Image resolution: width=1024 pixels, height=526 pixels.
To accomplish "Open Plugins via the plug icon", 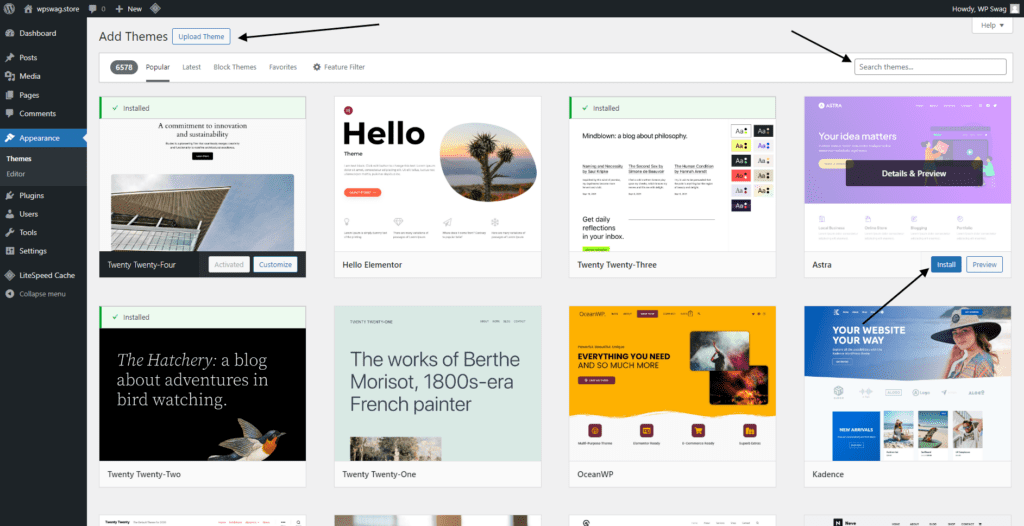I will [x=9, y=195].
